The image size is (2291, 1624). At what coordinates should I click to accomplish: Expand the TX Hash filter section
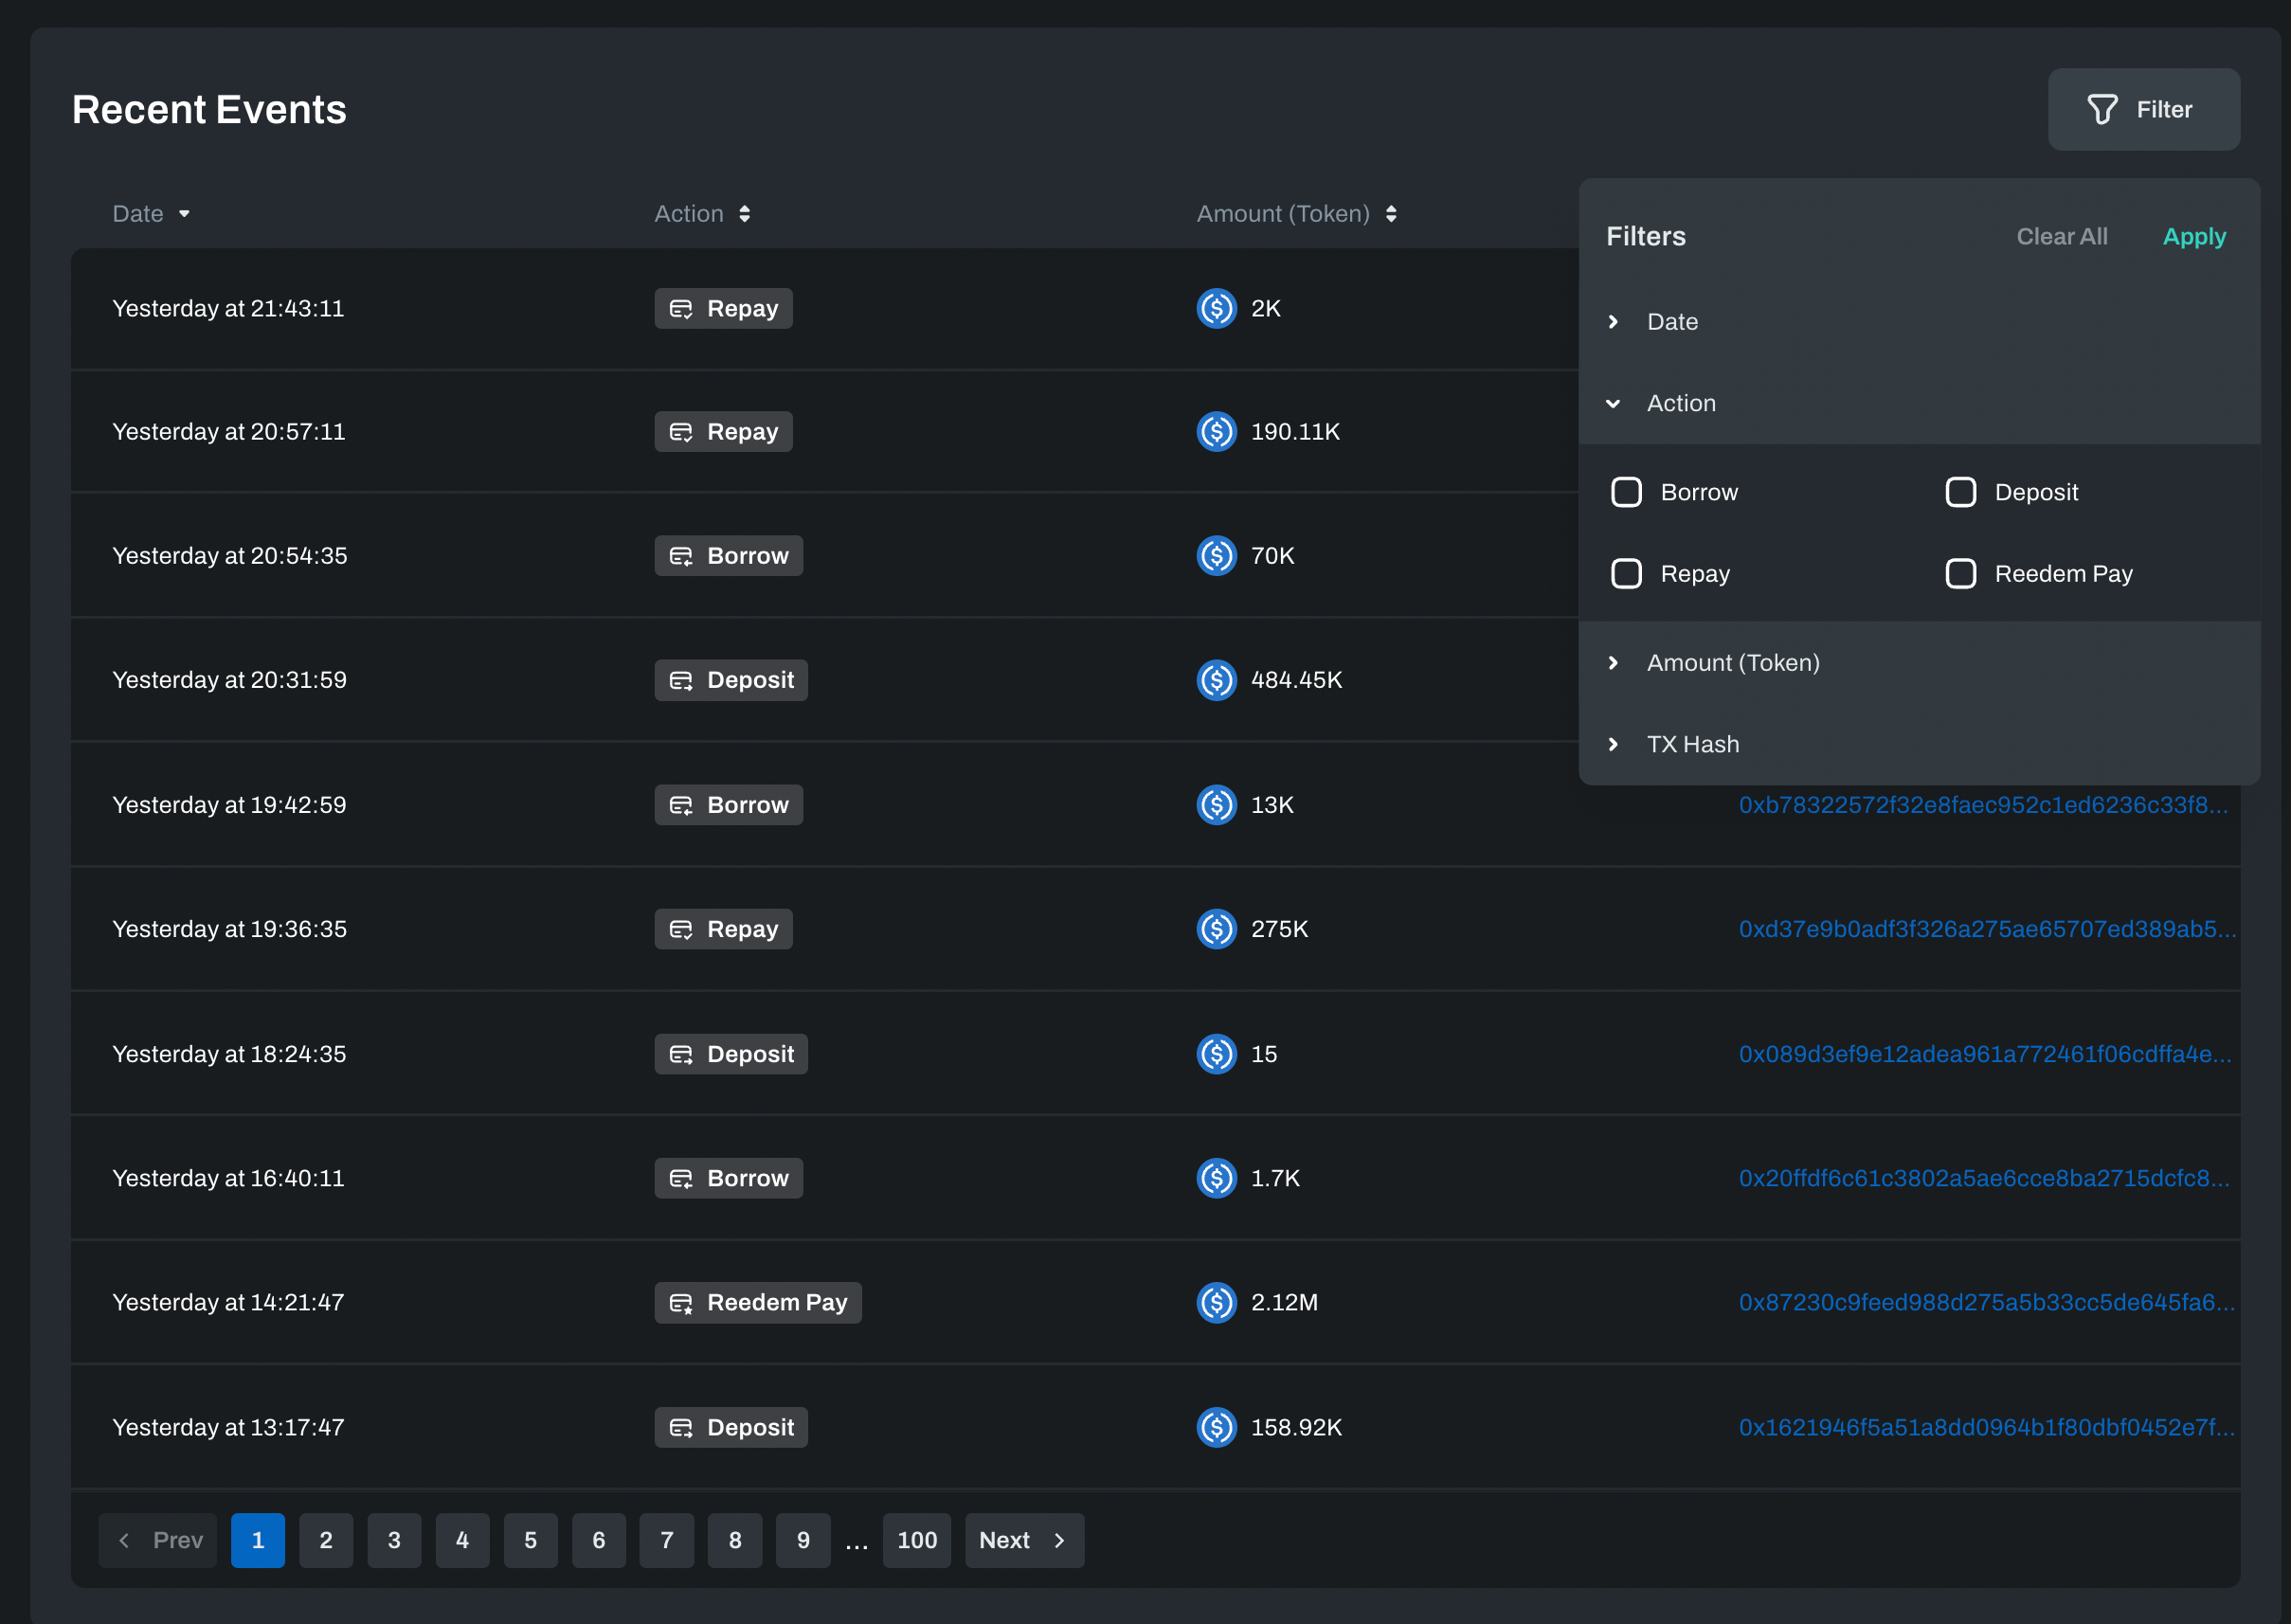click(x=1613, y=744)
